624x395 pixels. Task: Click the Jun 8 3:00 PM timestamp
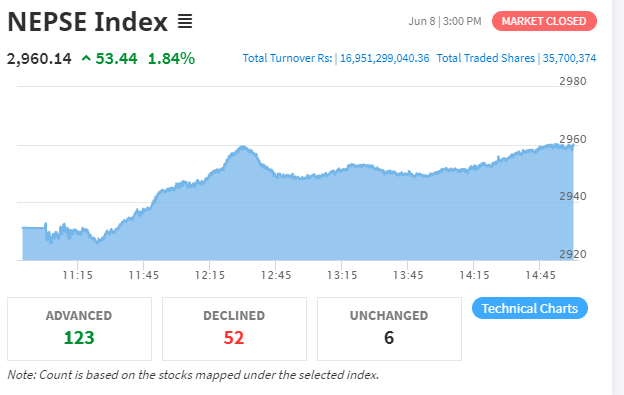click(445, 21)
